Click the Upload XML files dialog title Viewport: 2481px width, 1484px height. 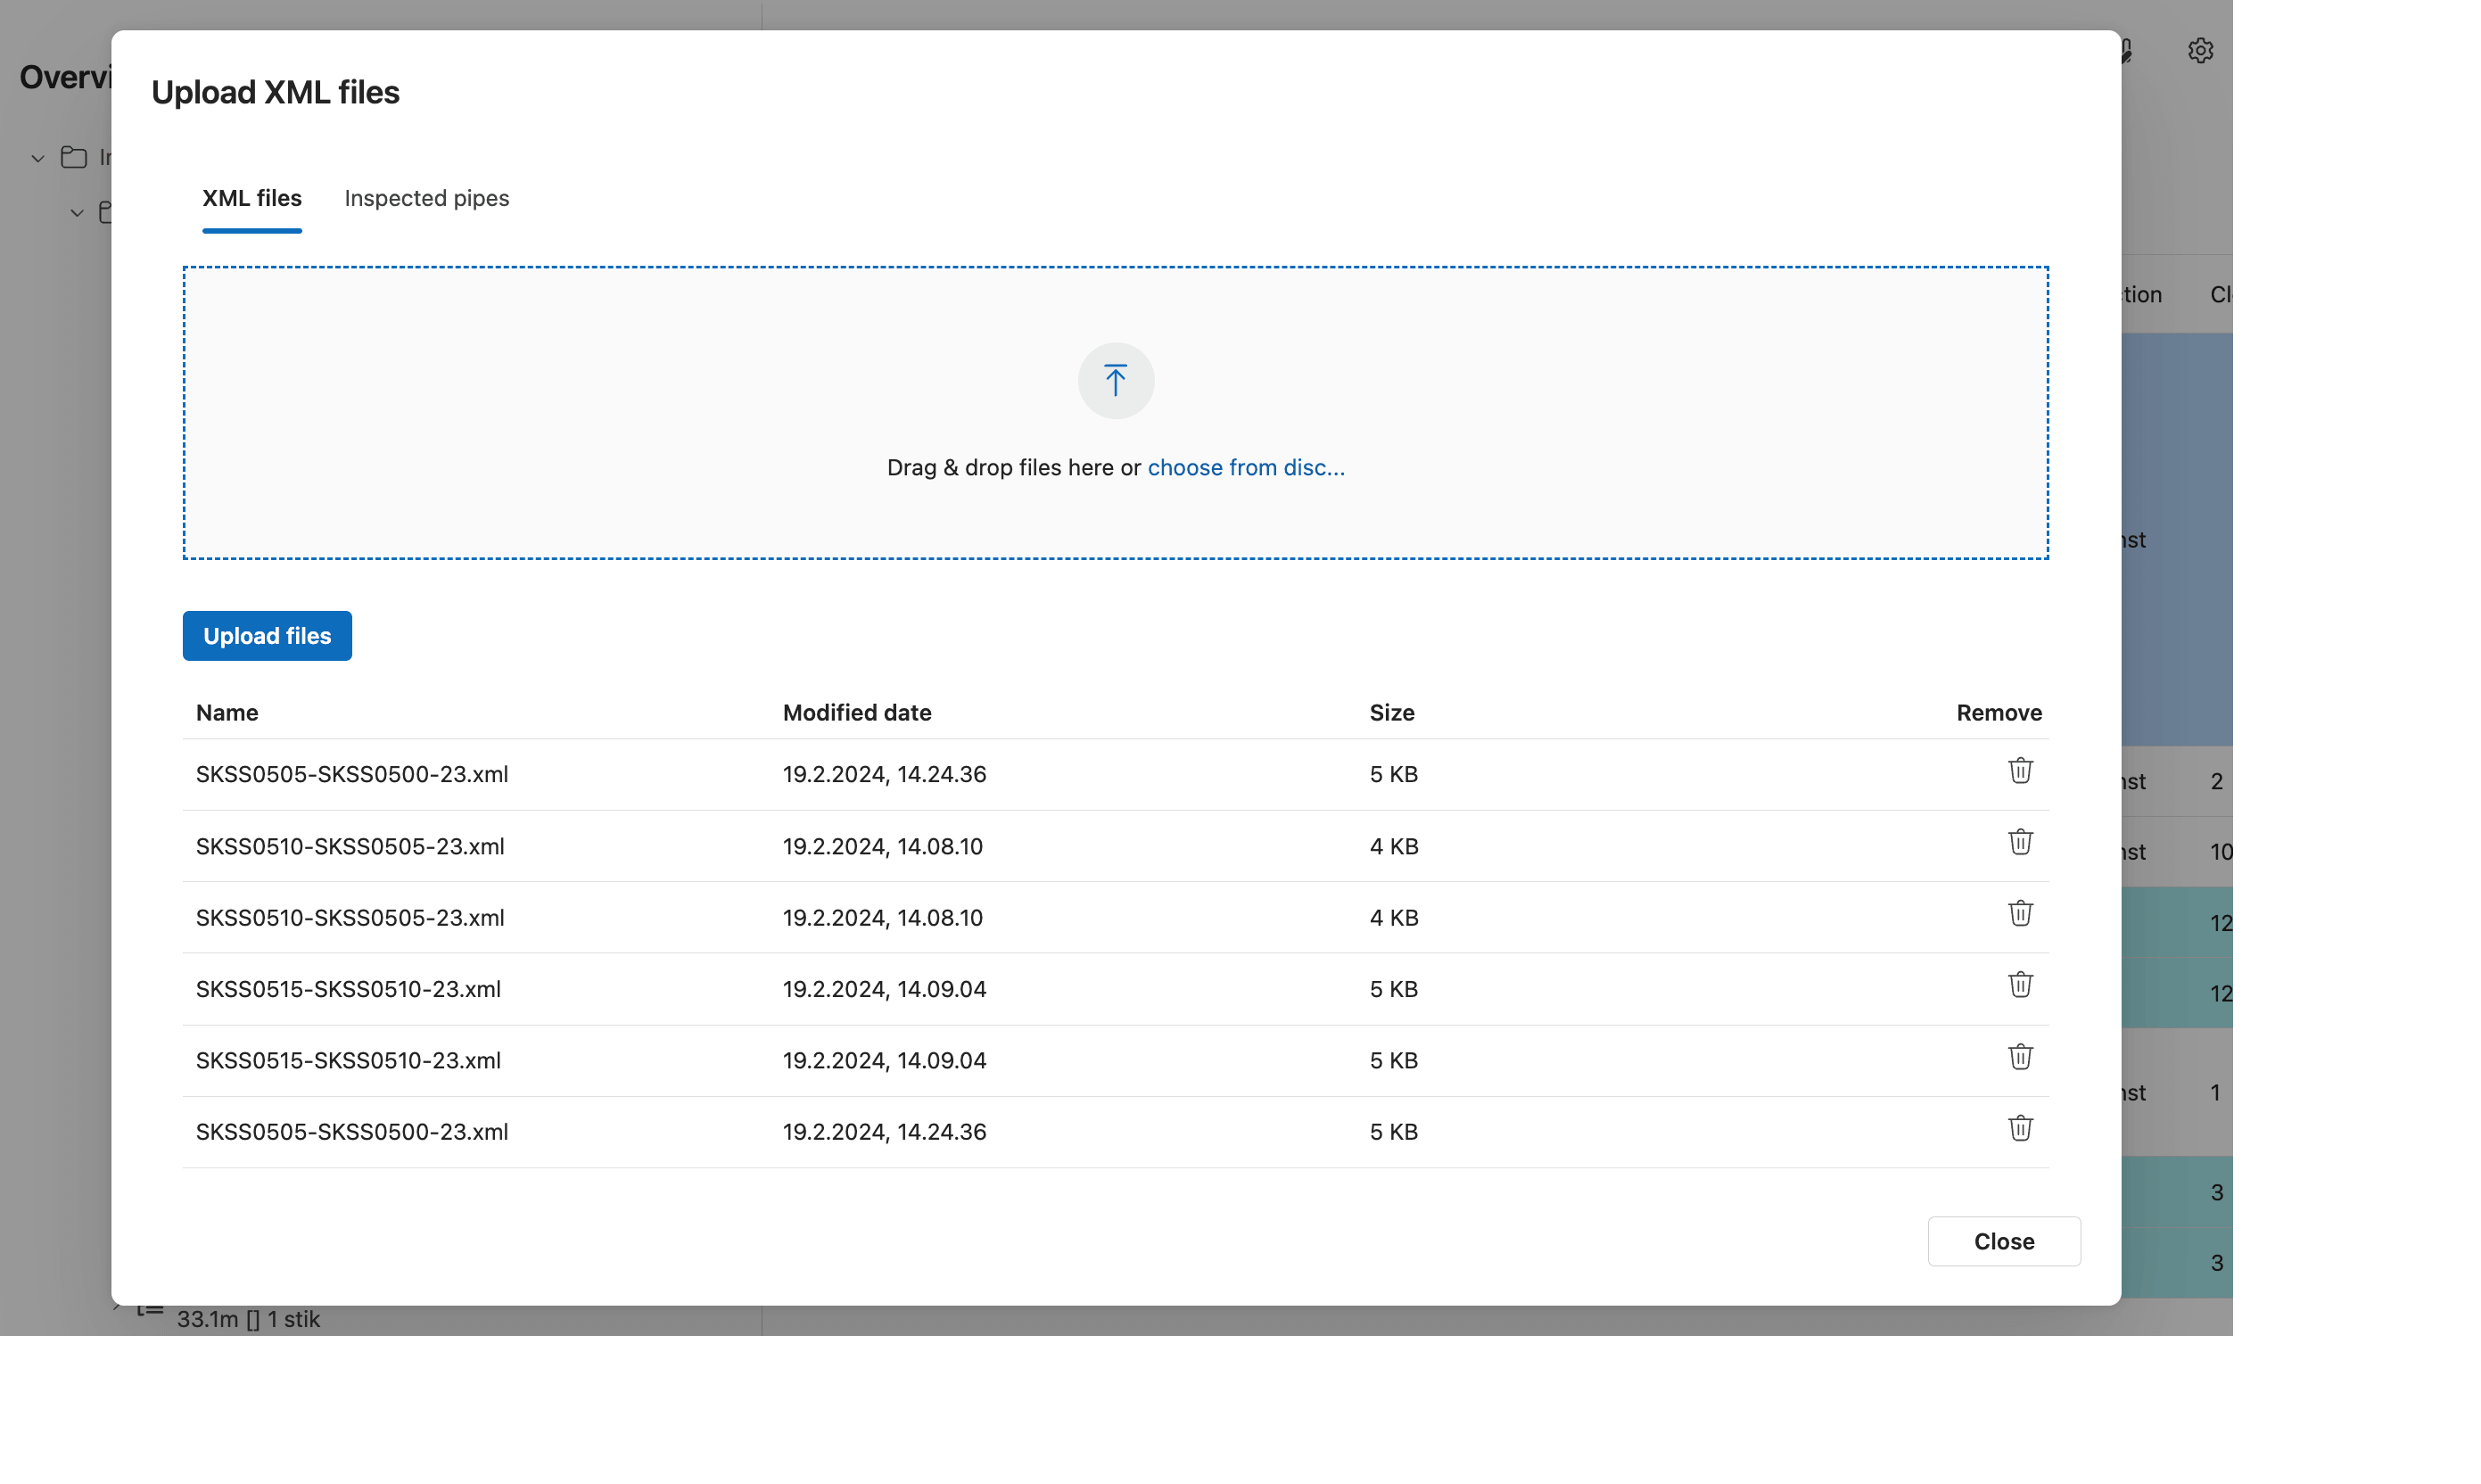point(275,92)
